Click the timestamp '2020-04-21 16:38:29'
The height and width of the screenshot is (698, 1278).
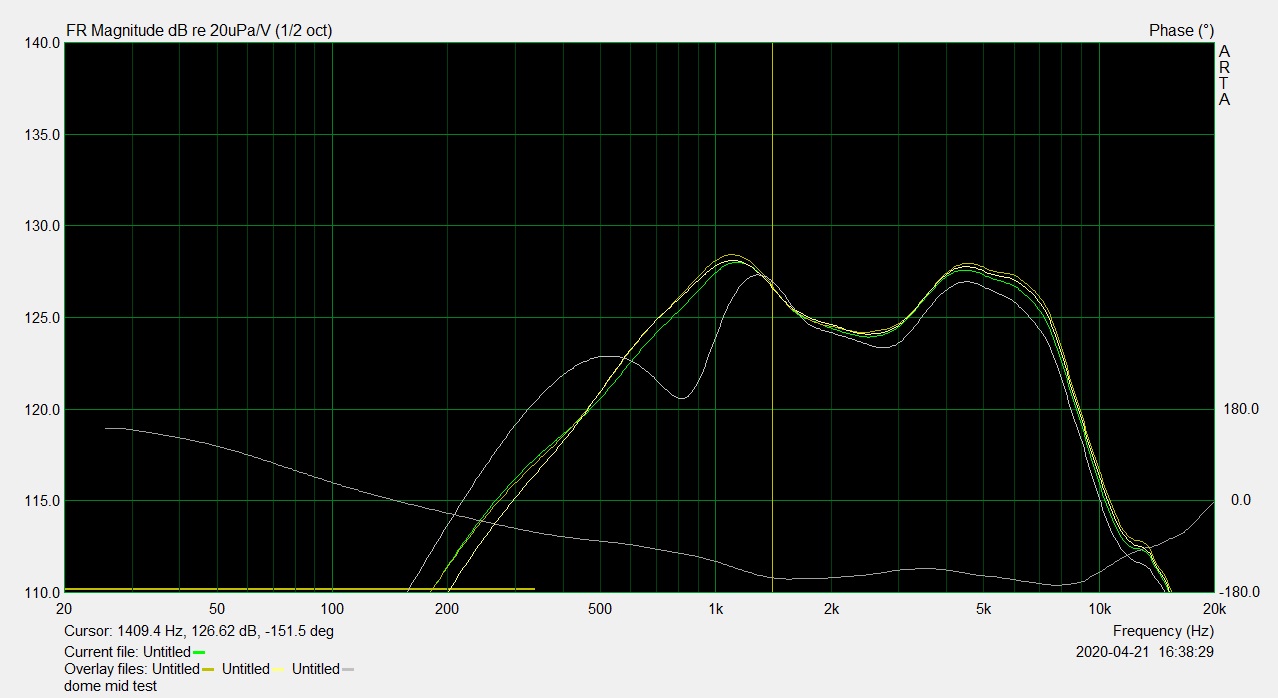click(1145, 651)
